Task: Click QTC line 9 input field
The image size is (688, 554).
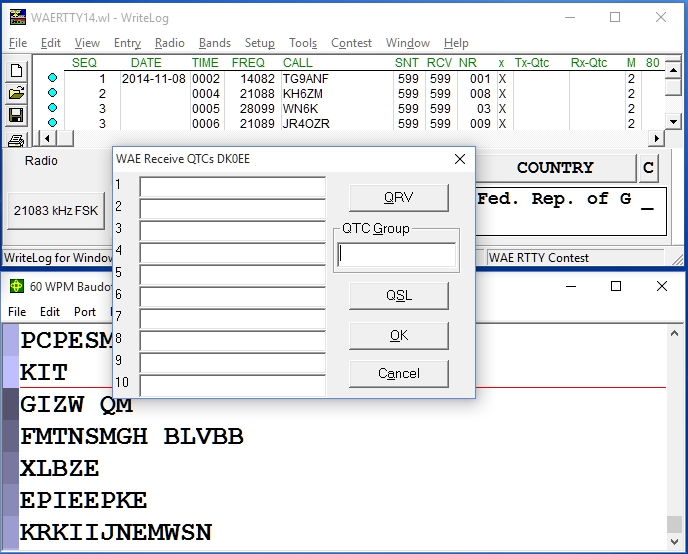Action: [233, 362]
